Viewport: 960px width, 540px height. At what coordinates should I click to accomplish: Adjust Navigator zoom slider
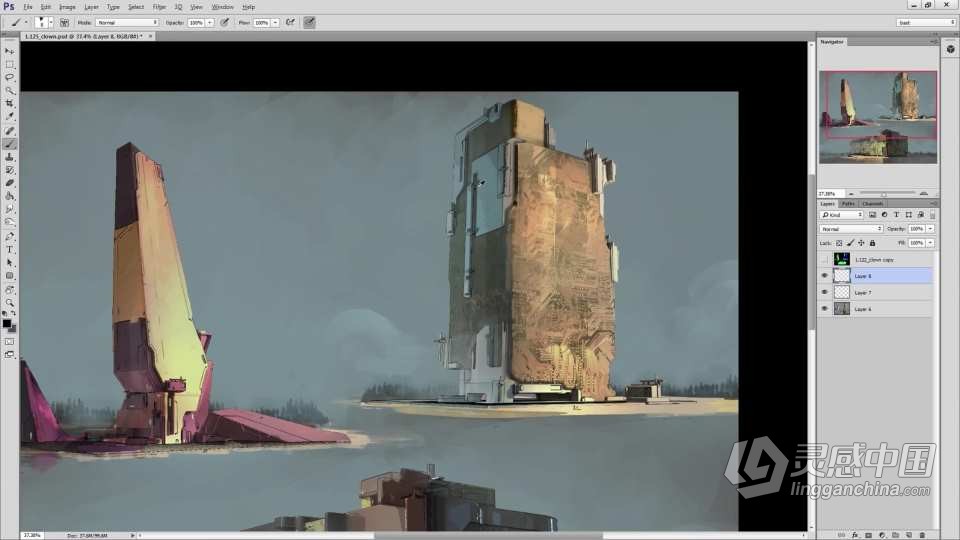point(883,193)
